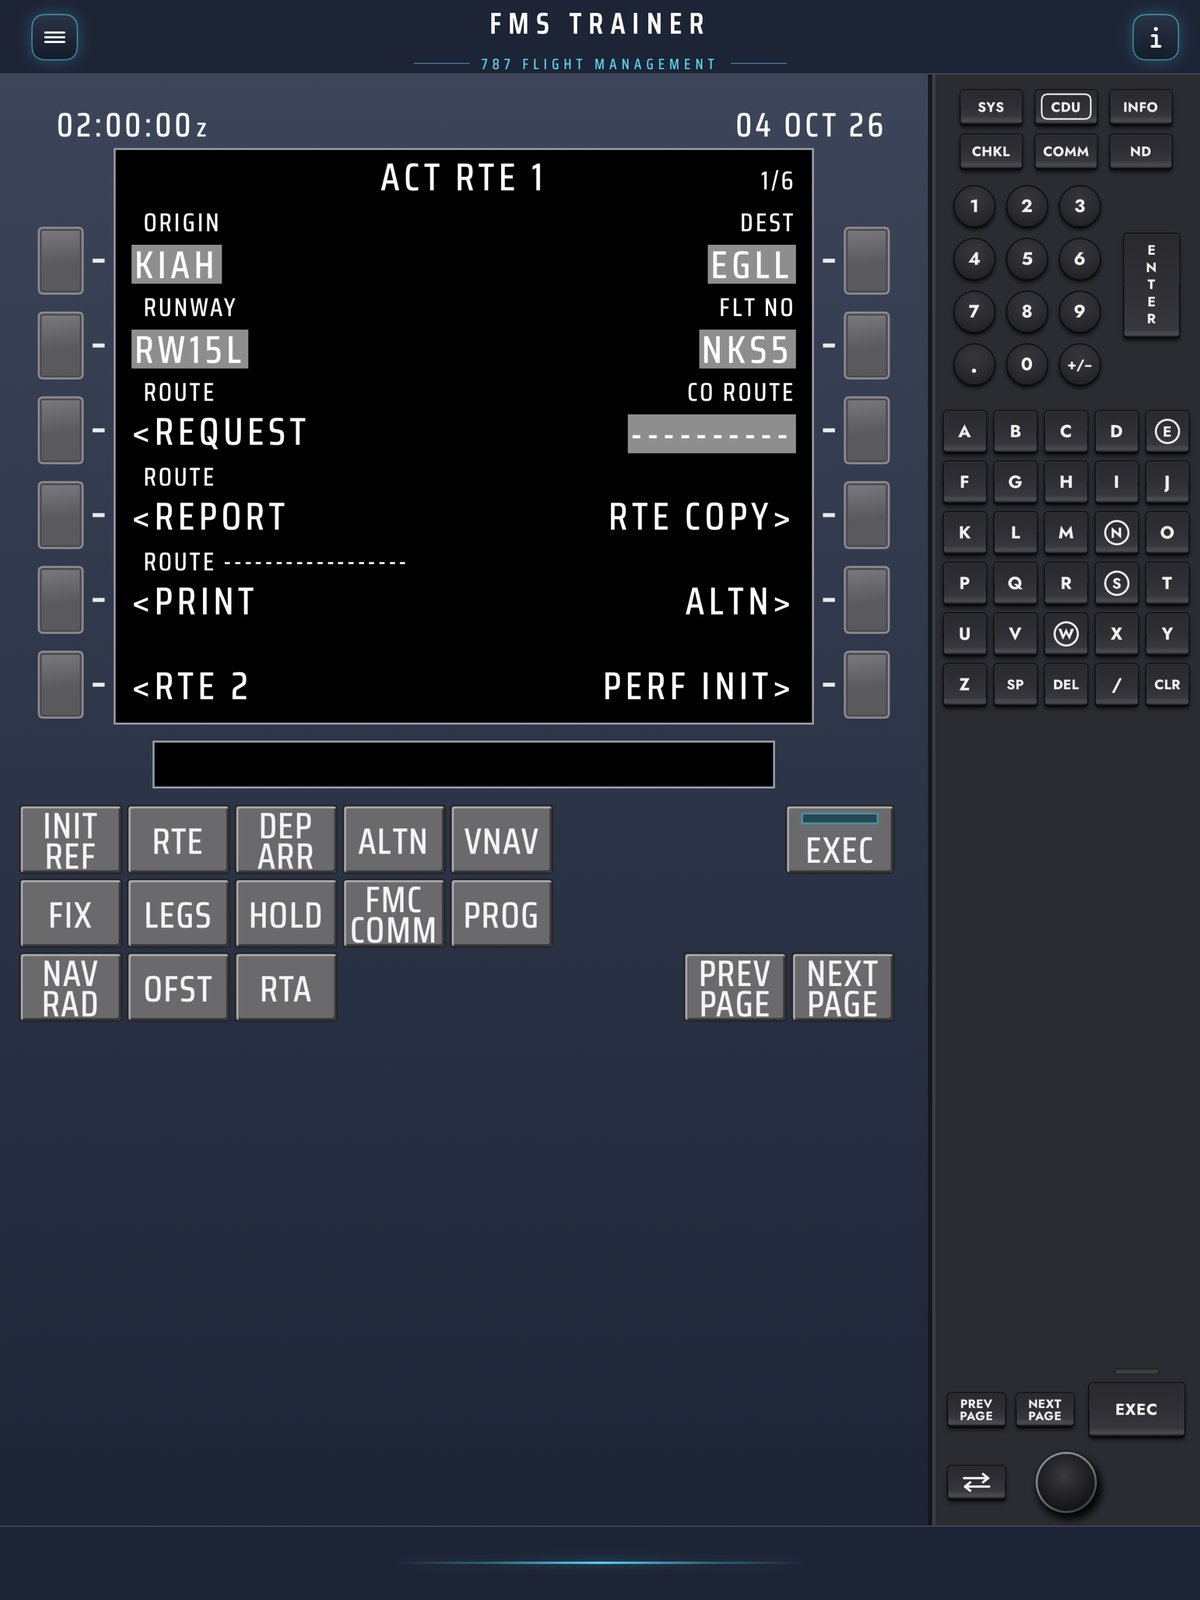Tap the FMC COMM function key
The image size is (1200, 1600).
[393, 914]
